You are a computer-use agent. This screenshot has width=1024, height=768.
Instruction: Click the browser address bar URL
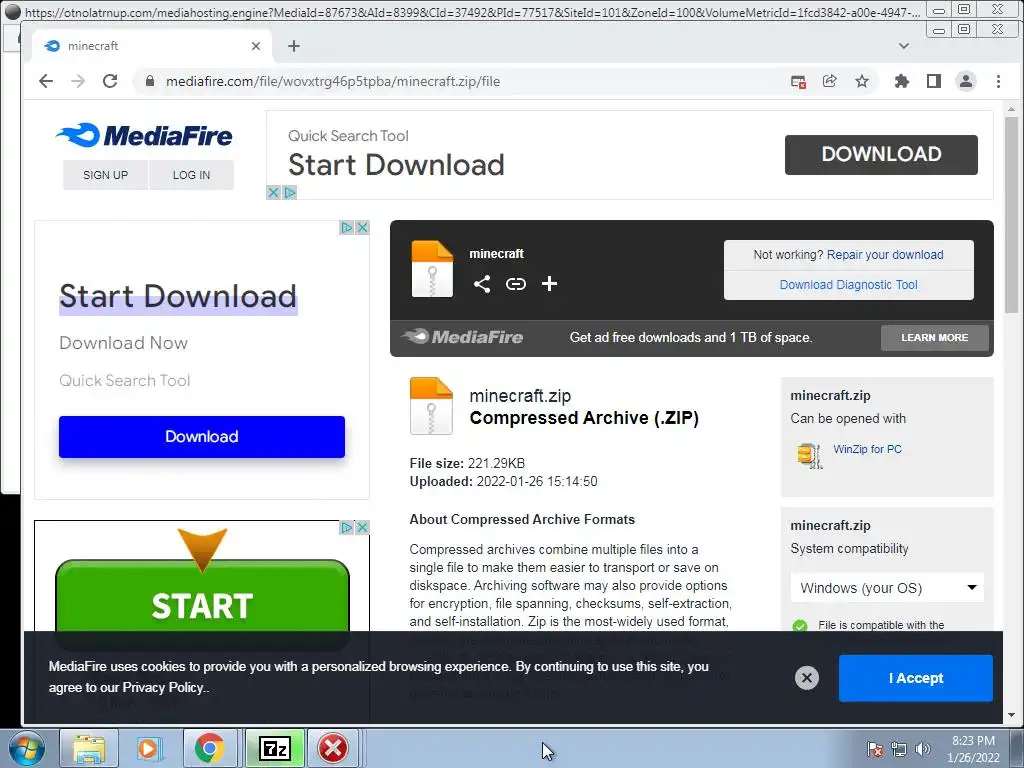[x=333, y=82]
